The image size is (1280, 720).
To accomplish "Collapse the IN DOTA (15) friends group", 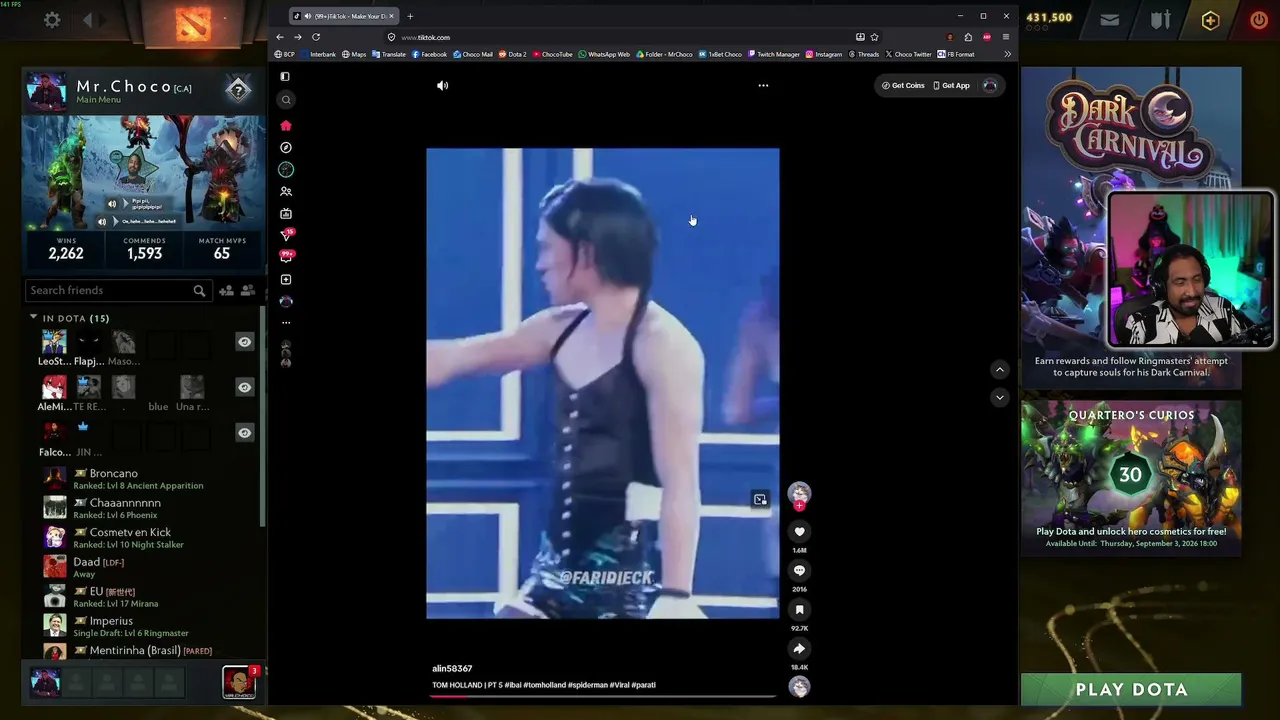I will pos(33,318).
